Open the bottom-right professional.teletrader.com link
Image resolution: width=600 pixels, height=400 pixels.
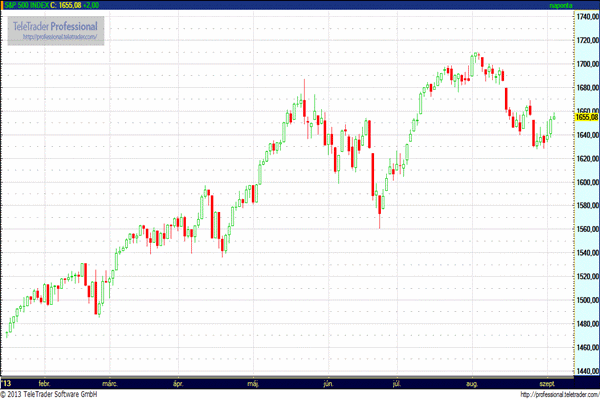[546, 395]
